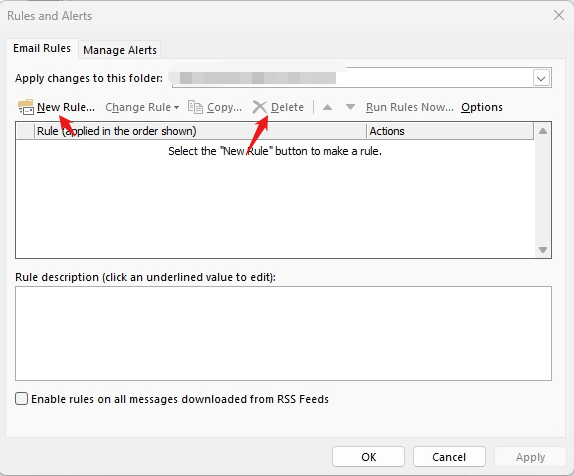
Task: Click the "Apply changes to this folder:" label
Action: [x=89, y=78]
